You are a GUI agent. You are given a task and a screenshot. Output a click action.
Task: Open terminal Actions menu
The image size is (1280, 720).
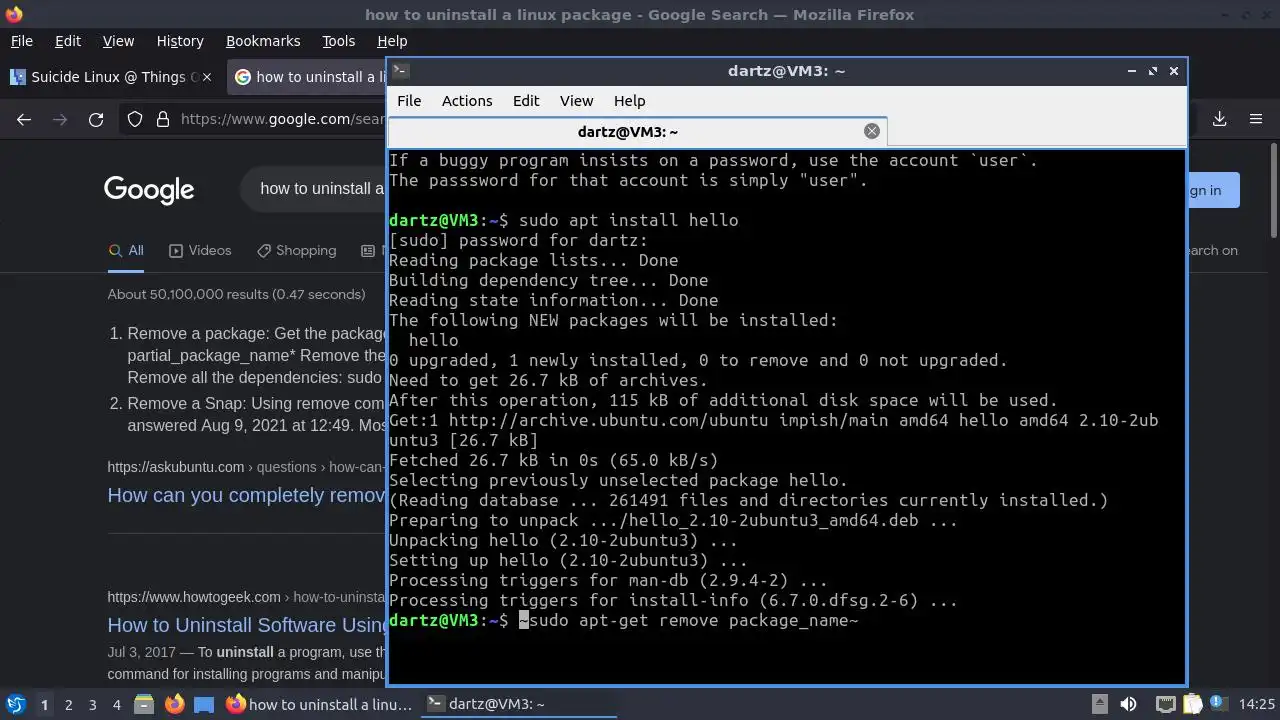point(467,100)
